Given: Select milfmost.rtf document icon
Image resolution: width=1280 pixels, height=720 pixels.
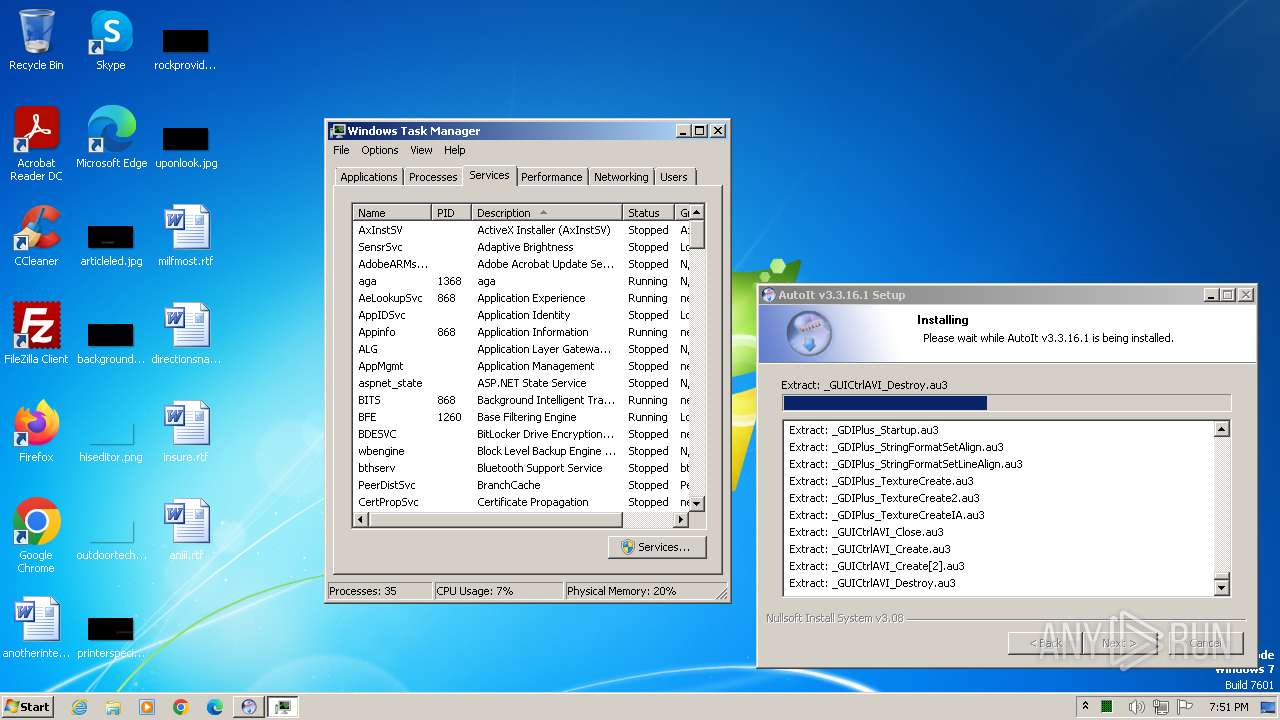Looking at the screenshot, I should coord(186,236).
